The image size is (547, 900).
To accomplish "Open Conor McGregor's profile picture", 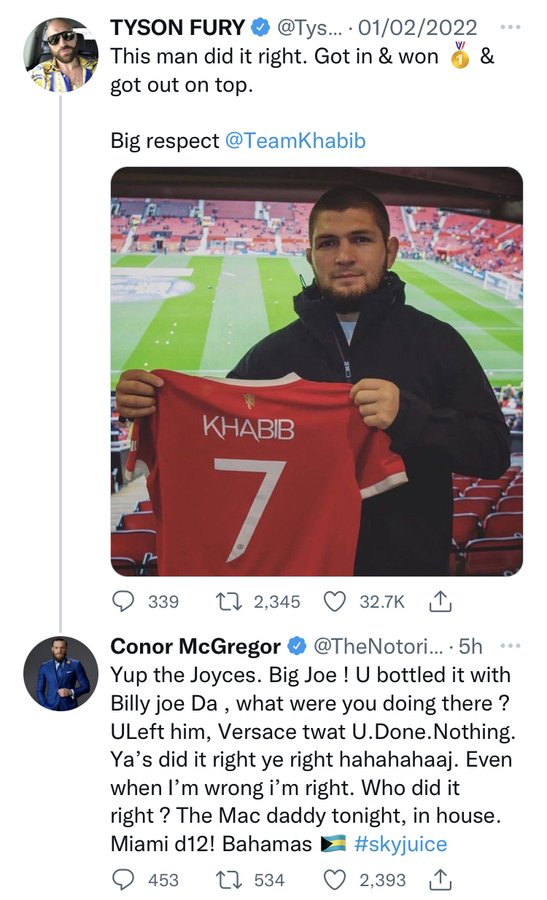I will coord(61,674).
